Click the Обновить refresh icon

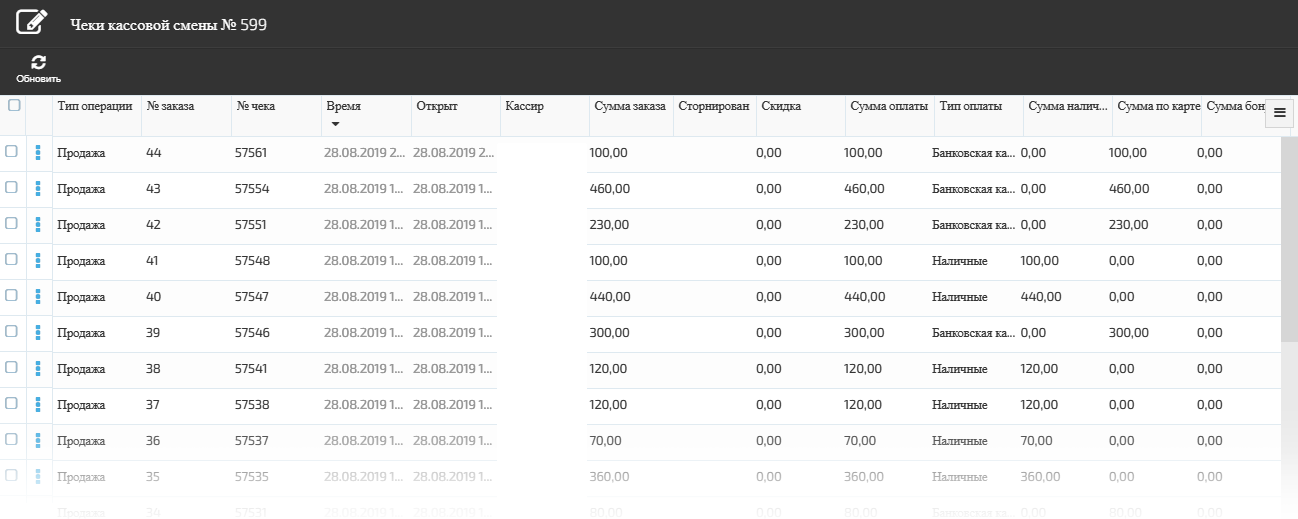click(x=38, y=62)
